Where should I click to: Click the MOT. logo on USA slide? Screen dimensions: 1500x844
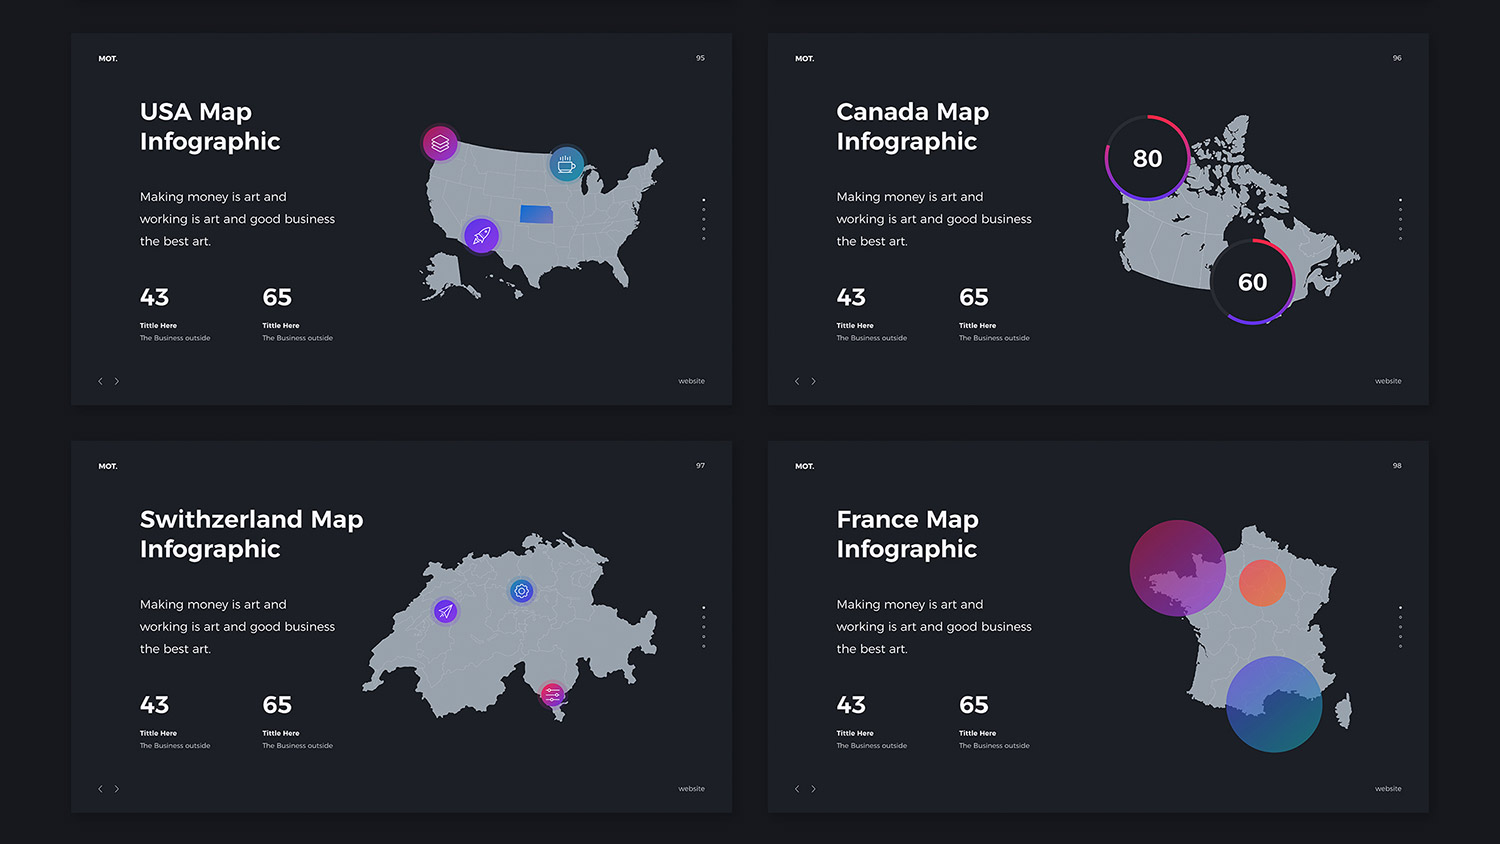(x=108, y=59)
